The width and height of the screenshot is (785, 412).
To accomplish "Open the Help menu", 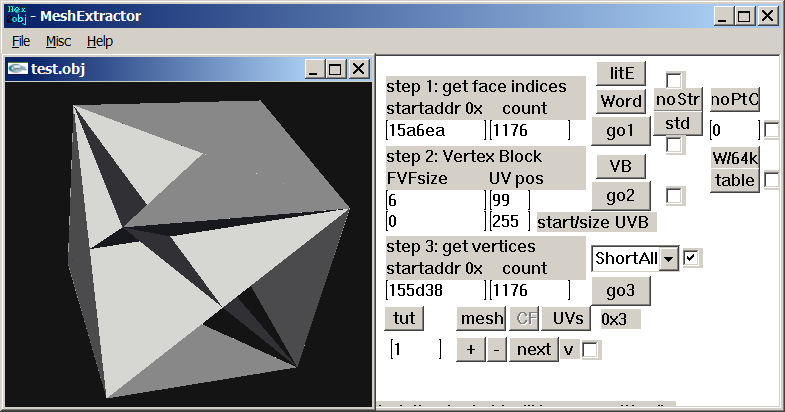I will click(x=100, y=41).
